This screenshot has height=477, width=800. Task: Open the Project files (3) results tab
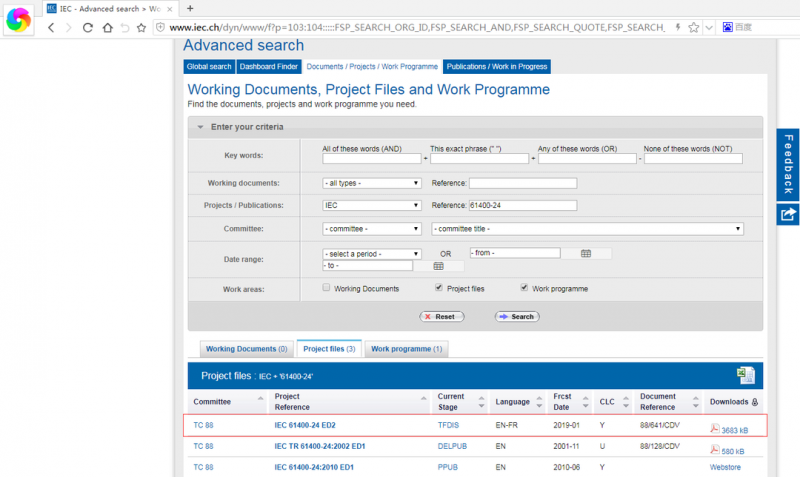point(329,349)
